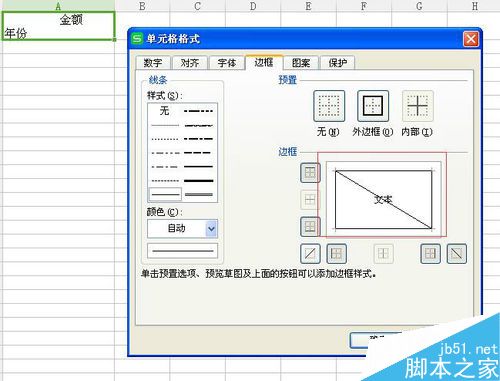Choose the thin dash-dot line style
Screen dimensions: 500x381
coord(165,167)
